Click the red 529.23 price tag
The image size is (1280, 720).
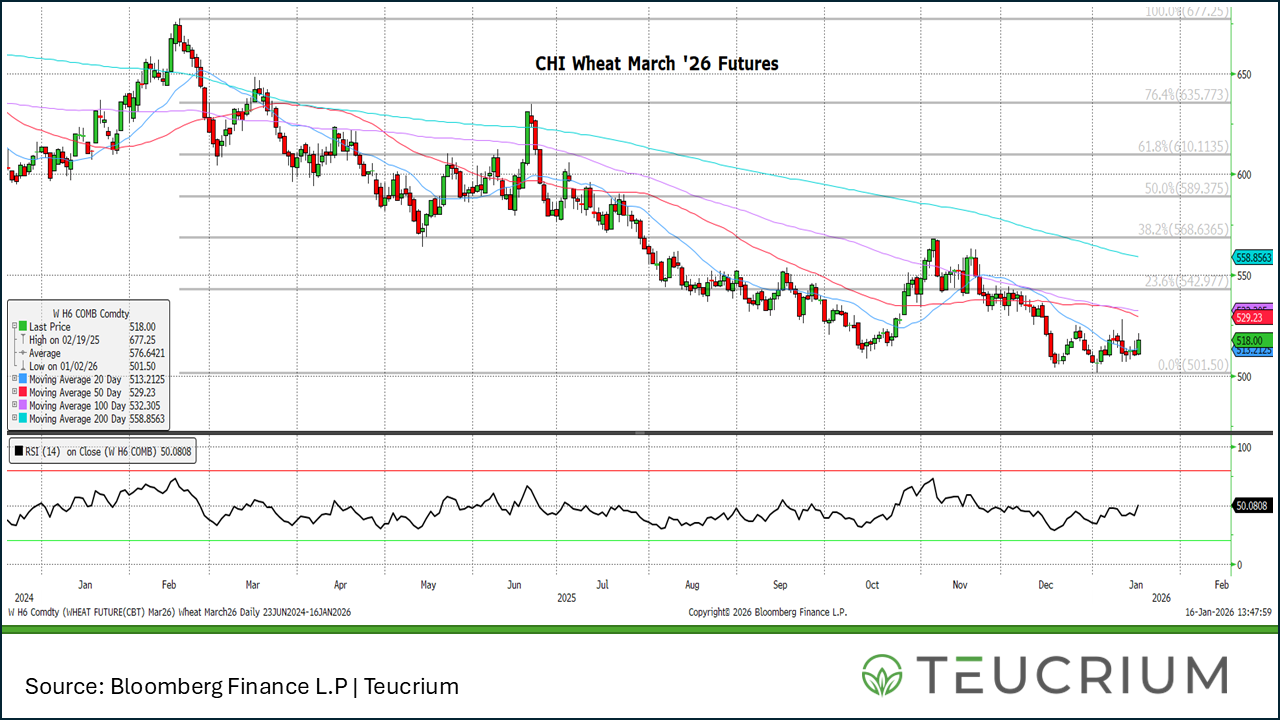pyautogui.click(x=1252, y=317)
